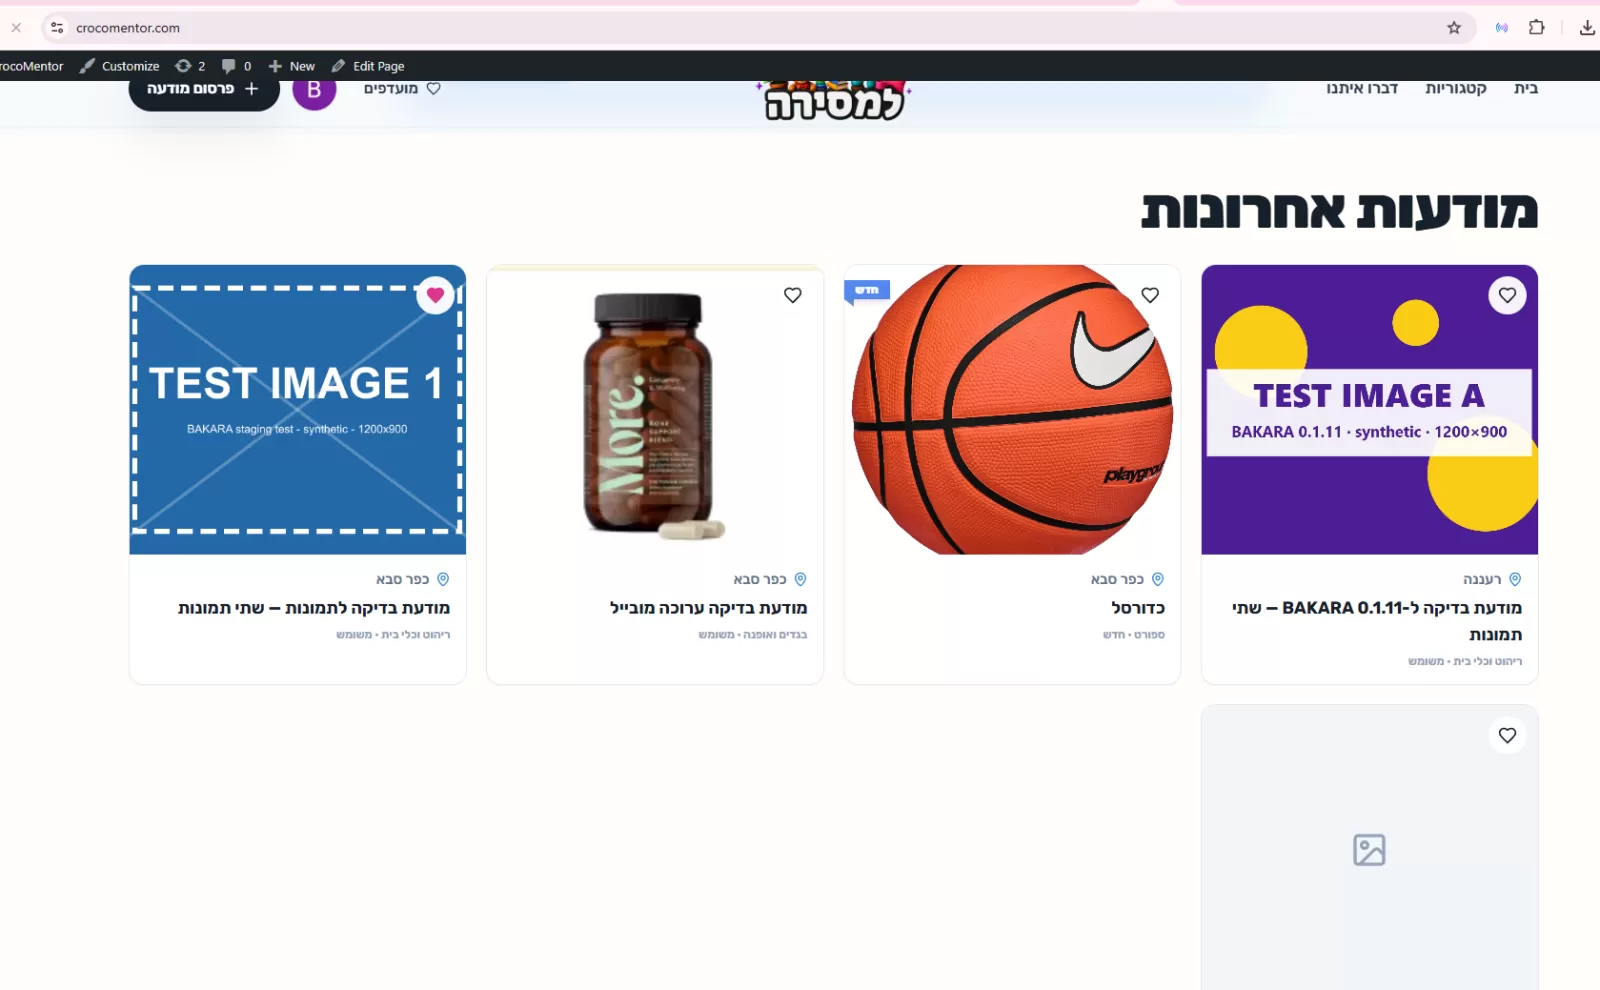This screenshot has height=990, width=1600.
Task: Open the כדורסל listing title
Action: tap(1138, 608)
